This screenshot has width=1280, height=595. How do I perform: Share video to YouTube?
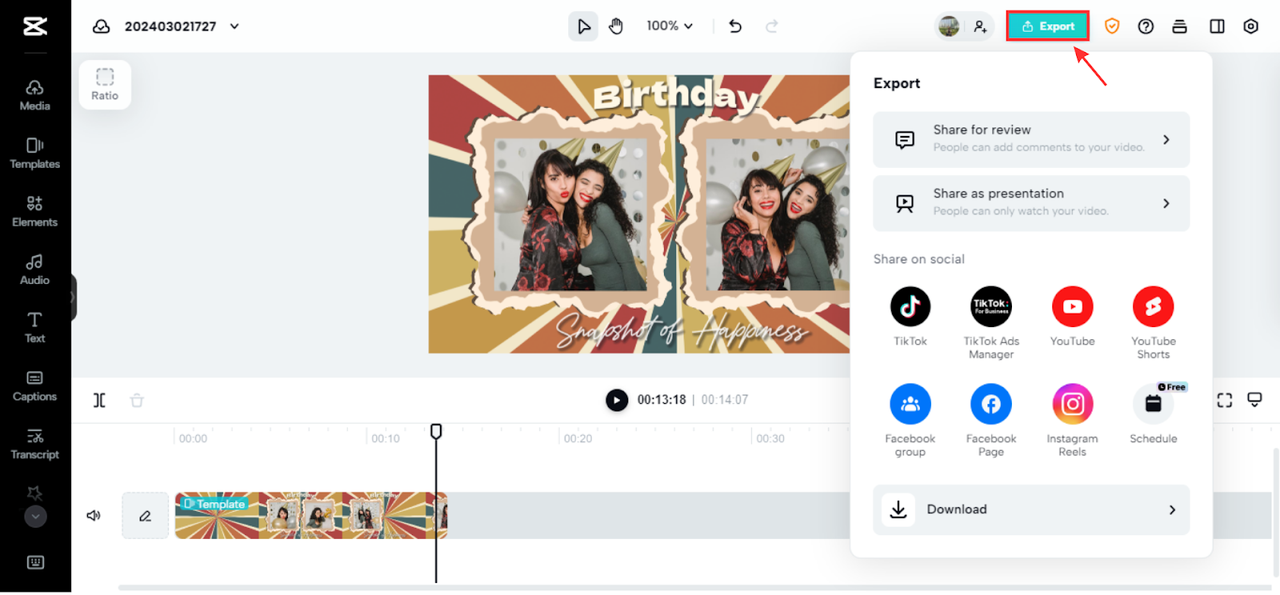pos(1072,317)
